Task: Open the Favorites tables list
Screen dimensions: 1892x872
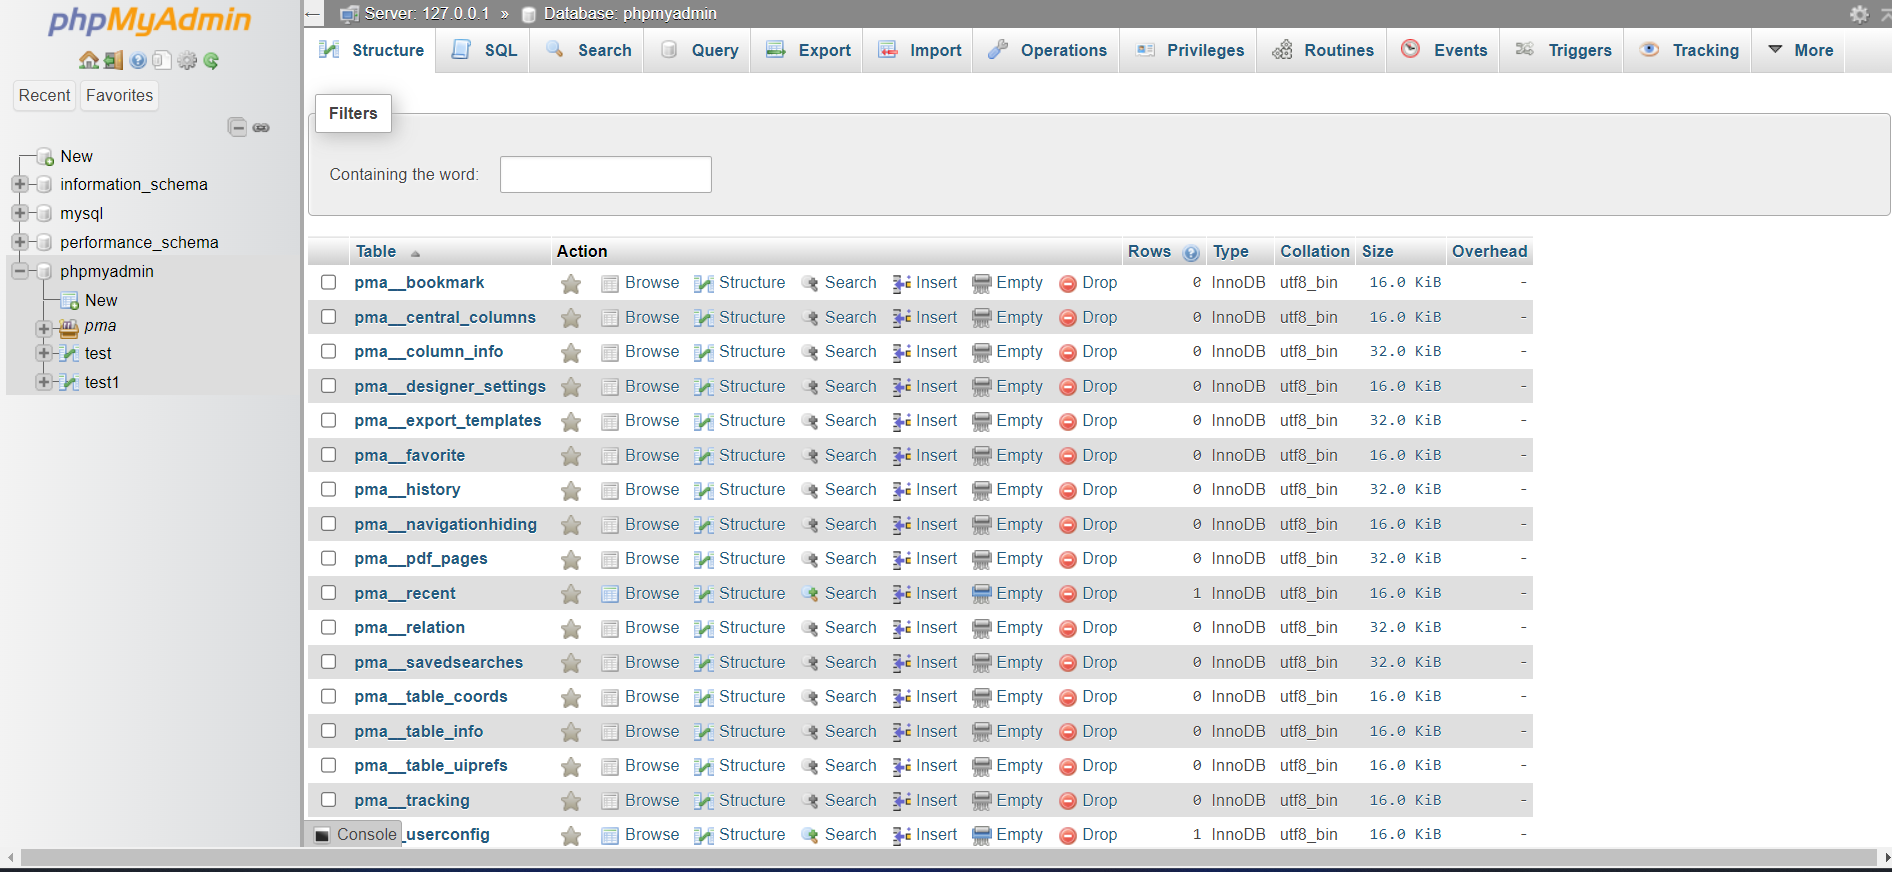Action: [x=120, y=95]
